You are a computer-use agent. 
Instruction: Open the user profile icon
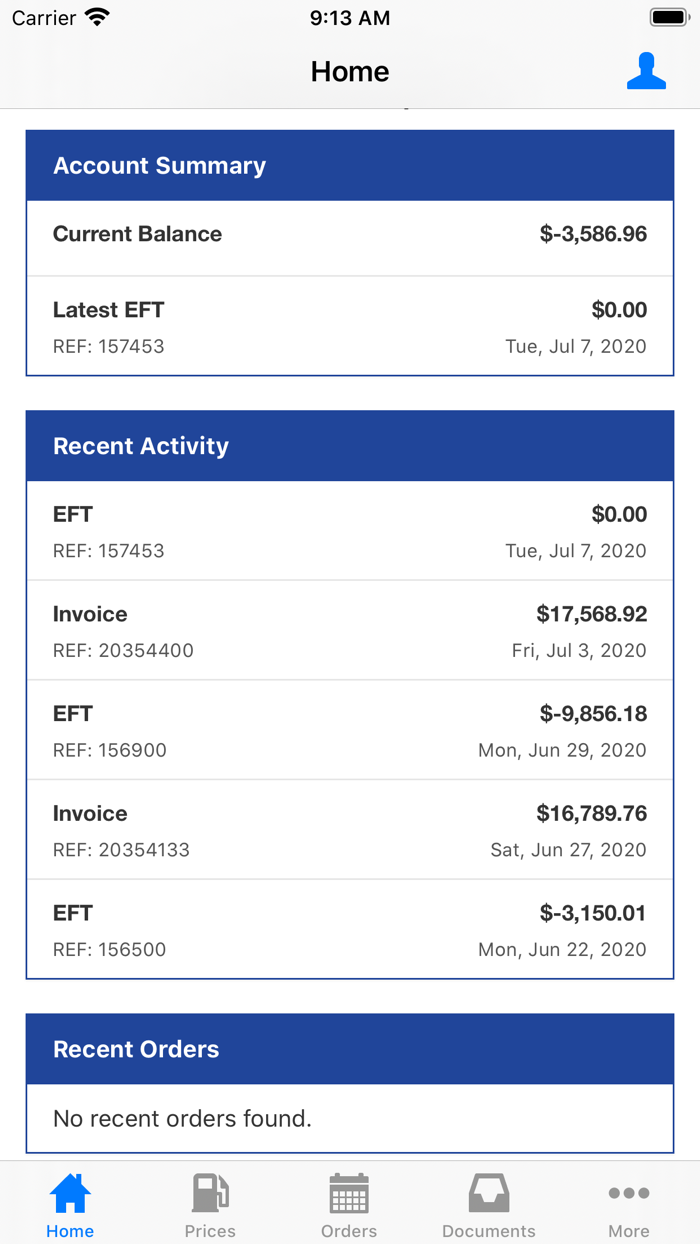[x=646, y=72]
